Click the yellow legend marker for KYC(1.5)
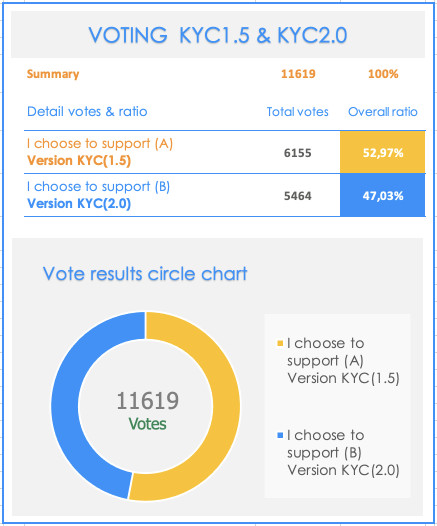Viewport: 437px width, 526px height. pos(280,343)
